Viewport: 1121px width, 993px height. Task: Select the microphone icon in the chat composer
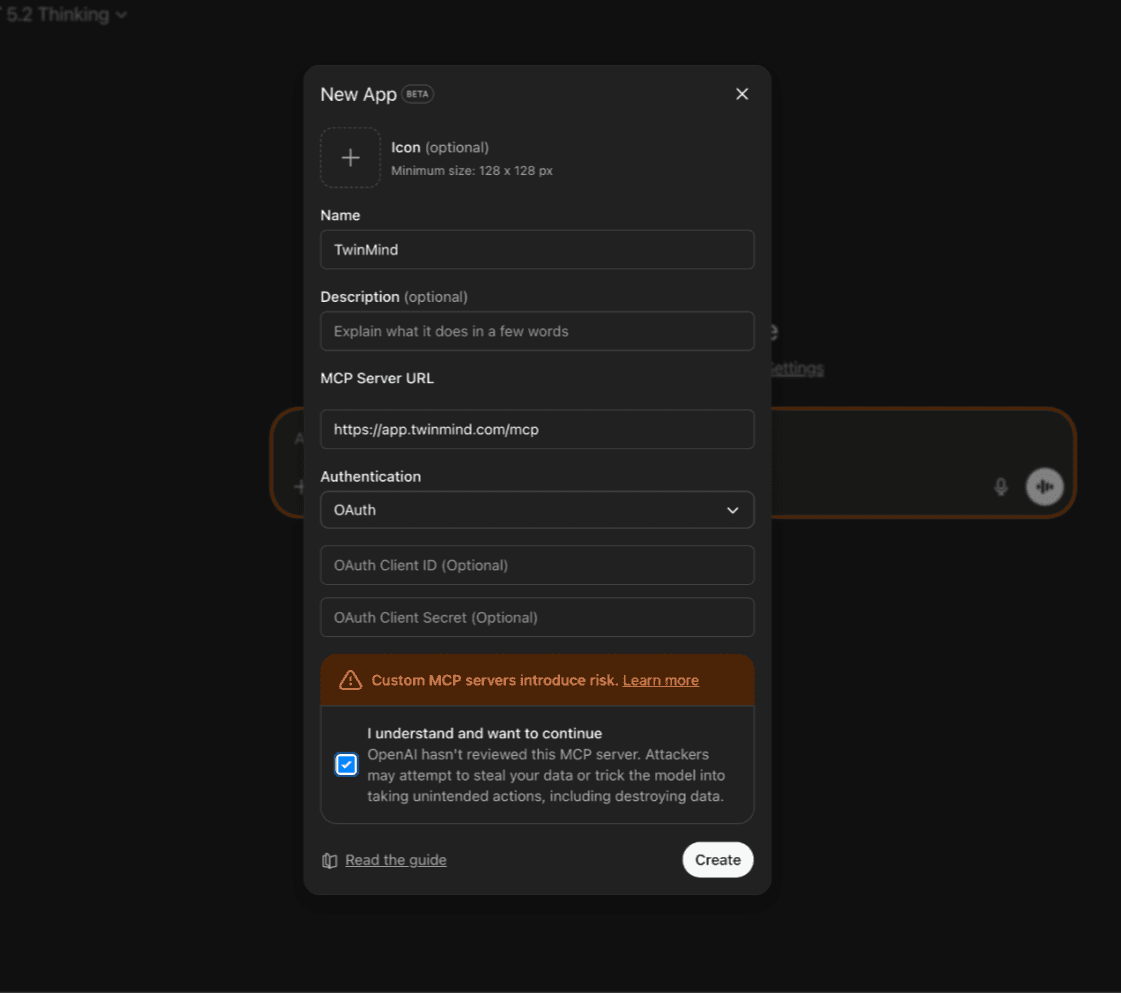(1001, 487)
